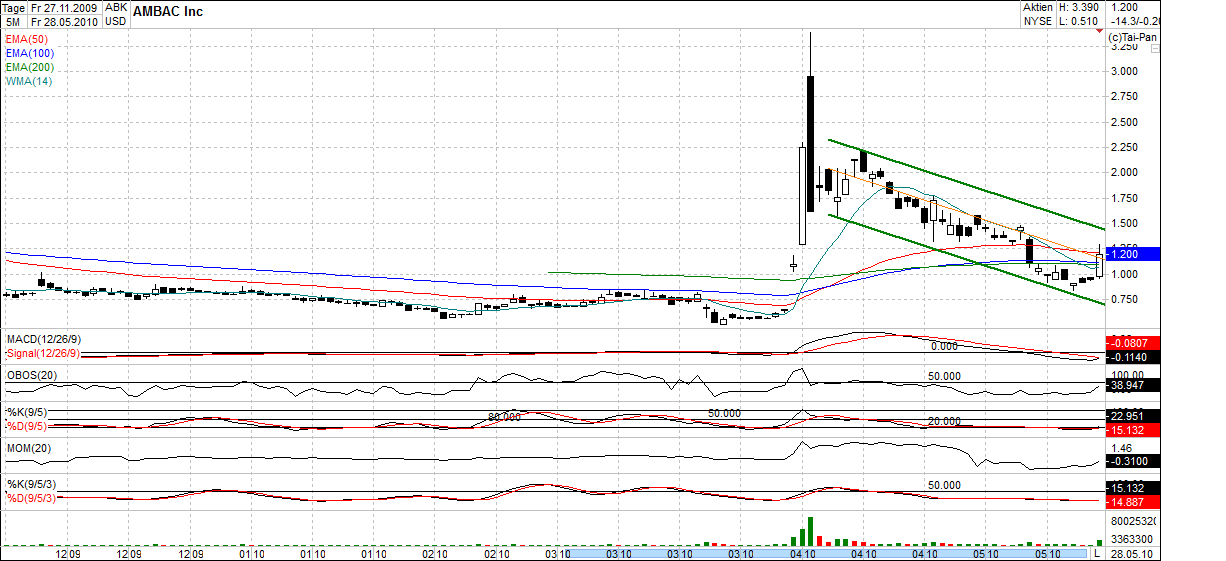Click the change value '-14.3/-0.20'
The height and width of the screenshot is (561, 1226).
[x=1134, y=21]
